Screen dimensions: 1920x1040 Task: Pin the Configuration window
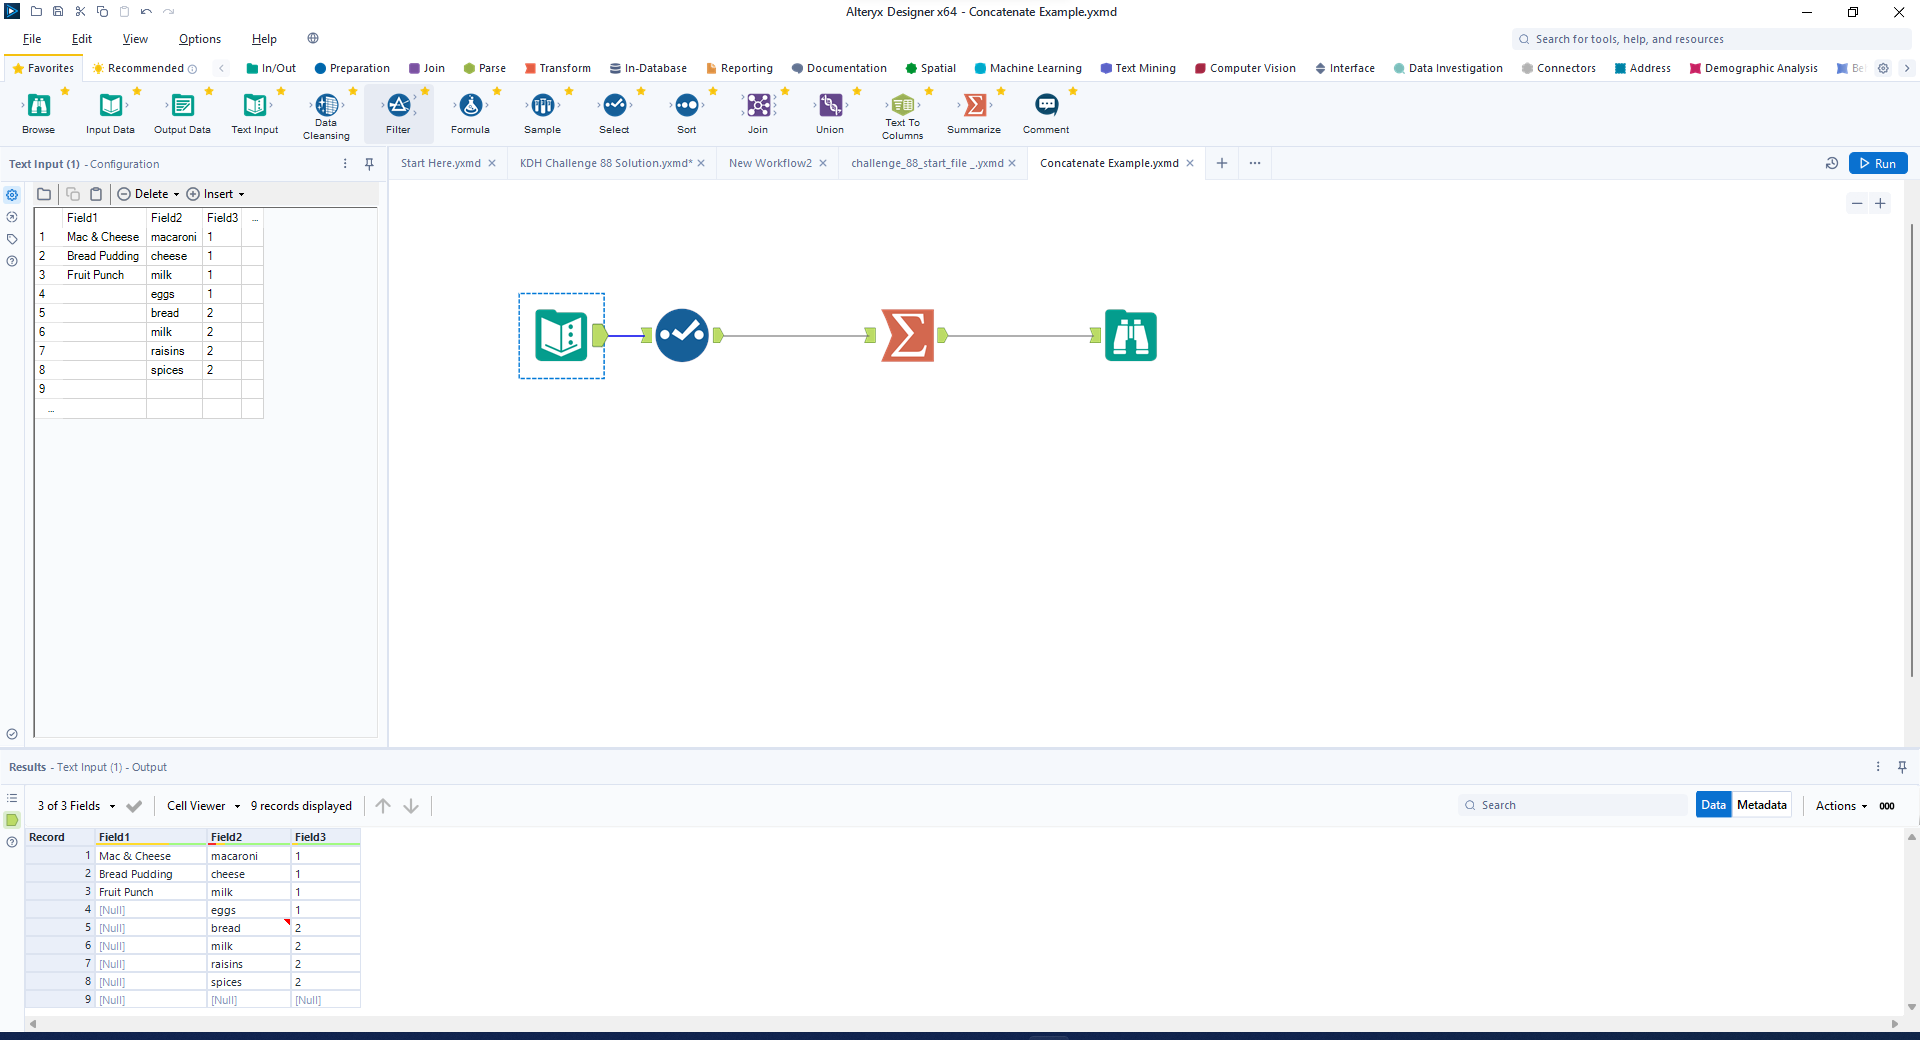coord(369,164)
